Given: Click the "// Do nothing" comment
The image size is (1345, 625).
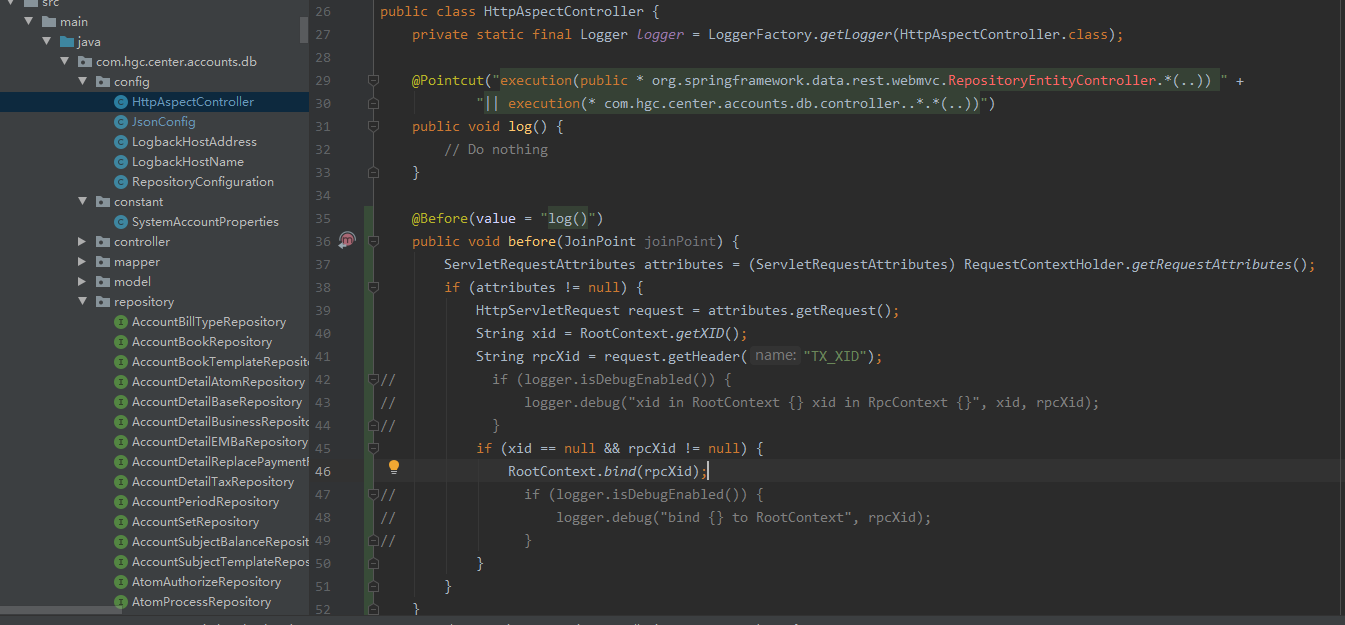Looking at the screenshot, I should [496, 149].
